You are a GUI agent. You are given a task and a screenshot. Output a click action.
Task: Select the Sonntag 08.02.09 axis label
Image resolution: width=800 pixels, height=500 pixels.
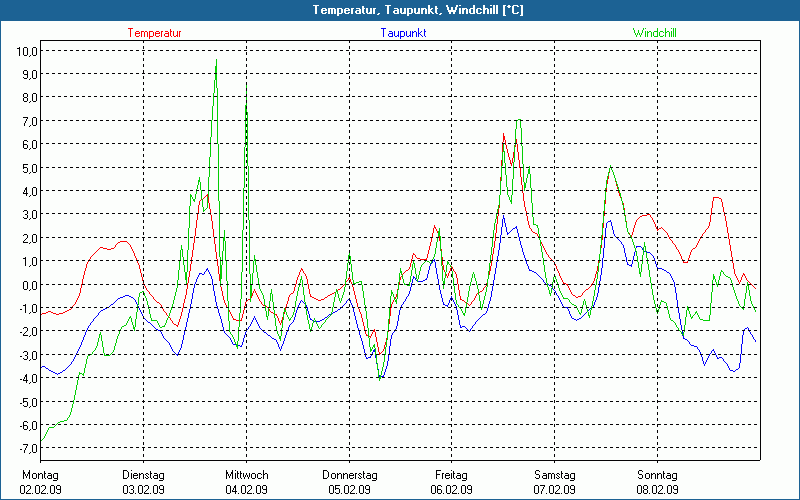(657, 482)
